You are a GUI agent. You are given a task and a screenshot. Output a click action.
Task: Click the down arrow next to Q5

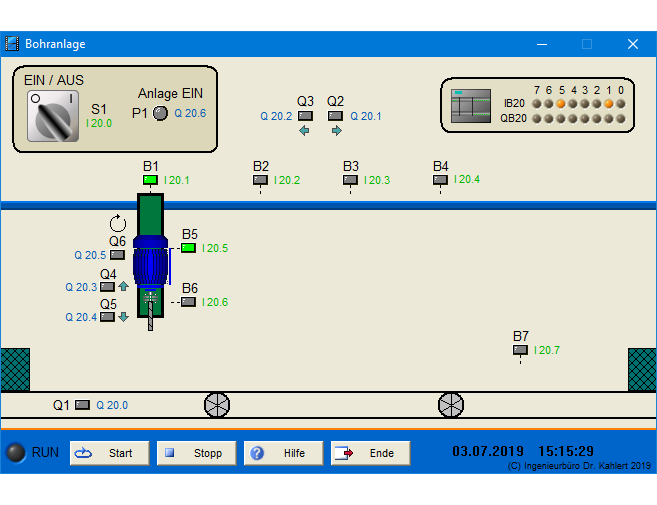123,317
